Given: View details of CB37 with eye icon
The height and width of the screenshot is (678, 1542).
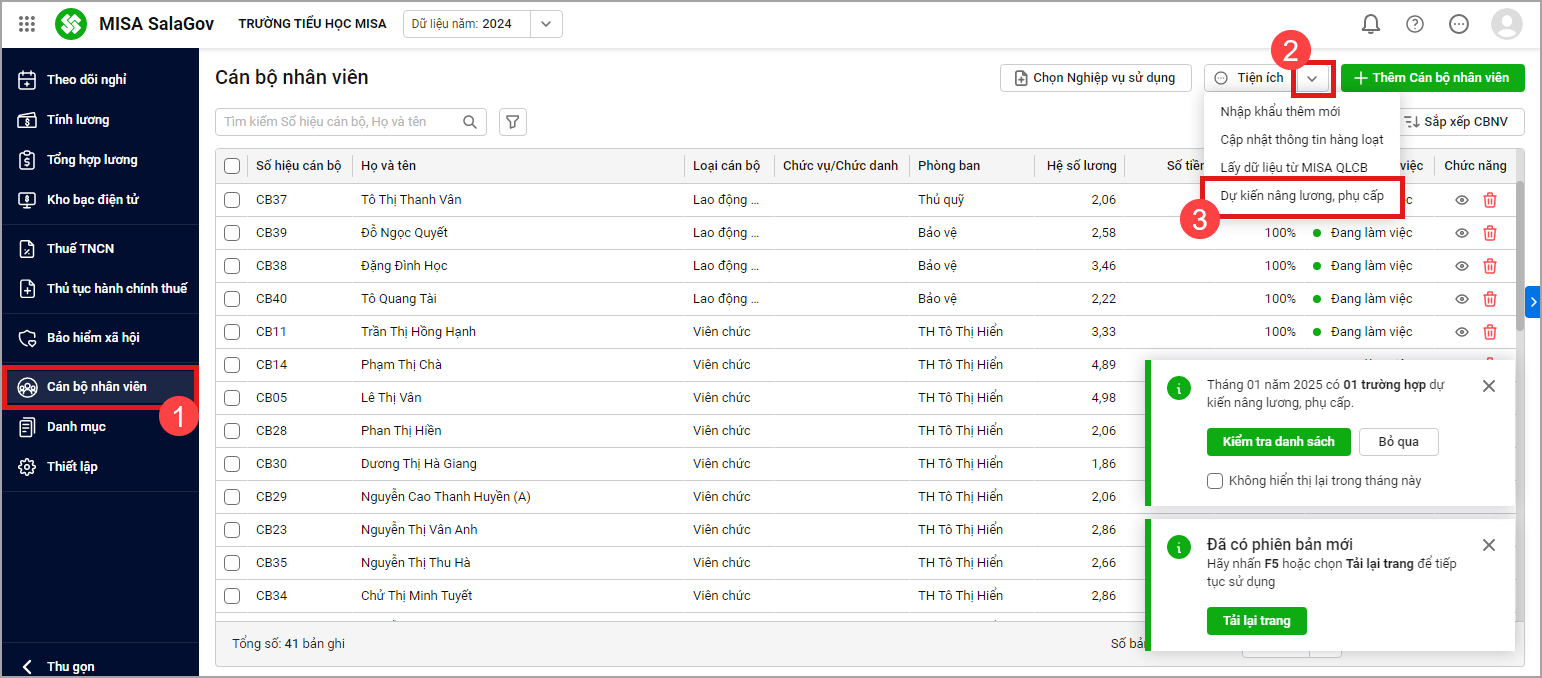Looking at the screenshot, I should pos(1461,200).
